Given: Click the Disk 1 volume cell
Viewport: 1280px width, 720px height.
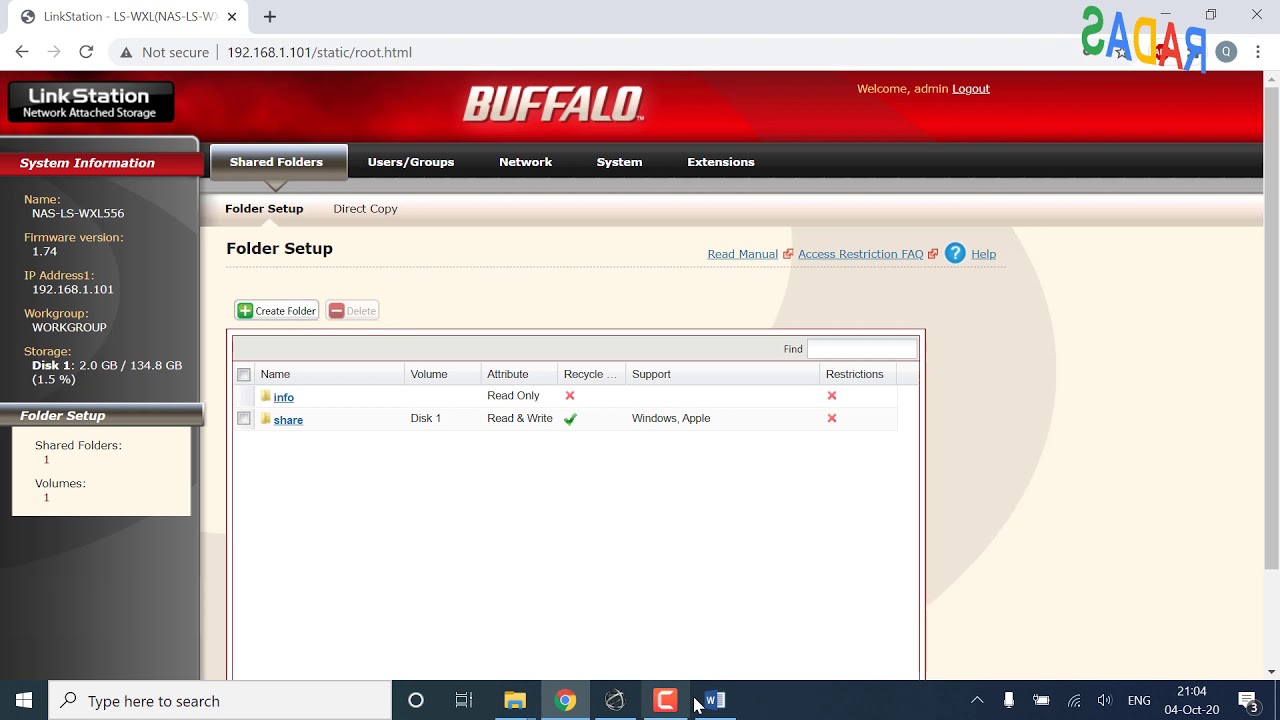Looking at the screenshot, I should (426, 419).
